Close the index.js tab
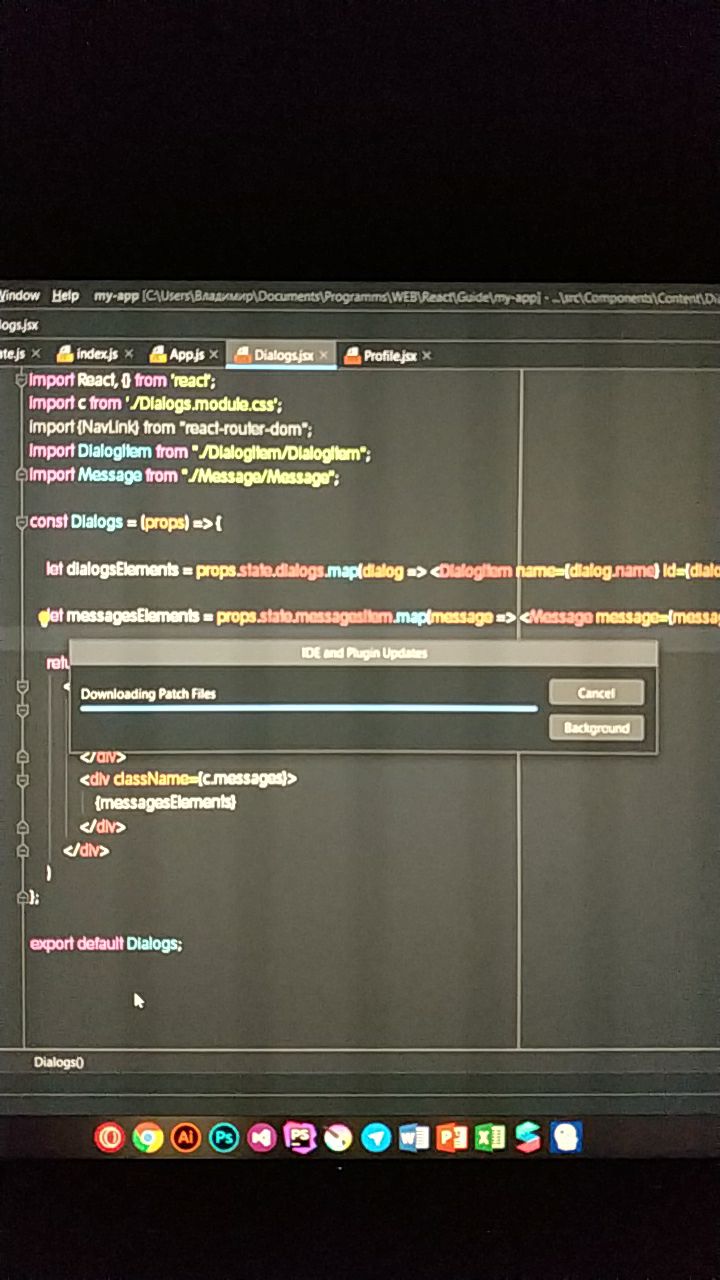This screenshot has width=720, height=1280. click(129, 354)
